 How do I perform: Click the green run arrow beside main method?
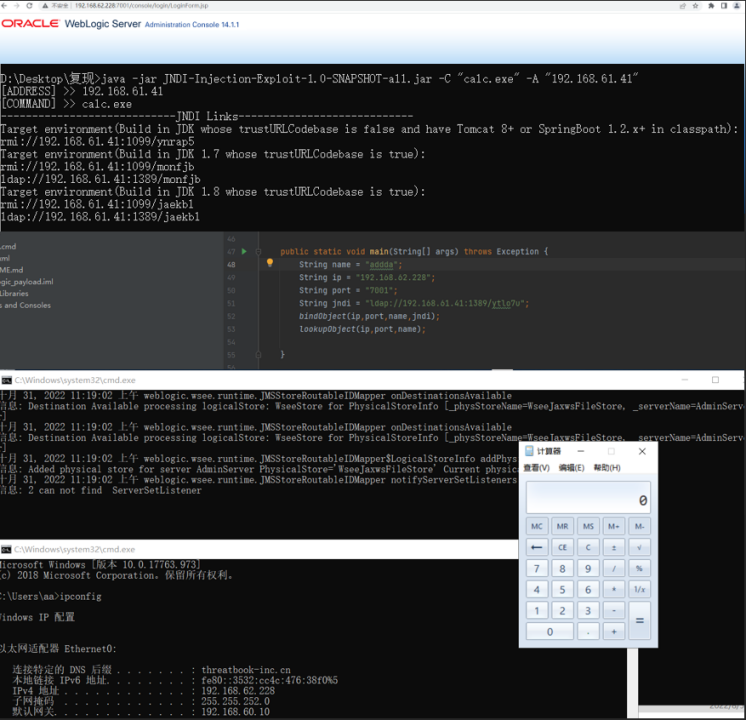coord(244,251)
